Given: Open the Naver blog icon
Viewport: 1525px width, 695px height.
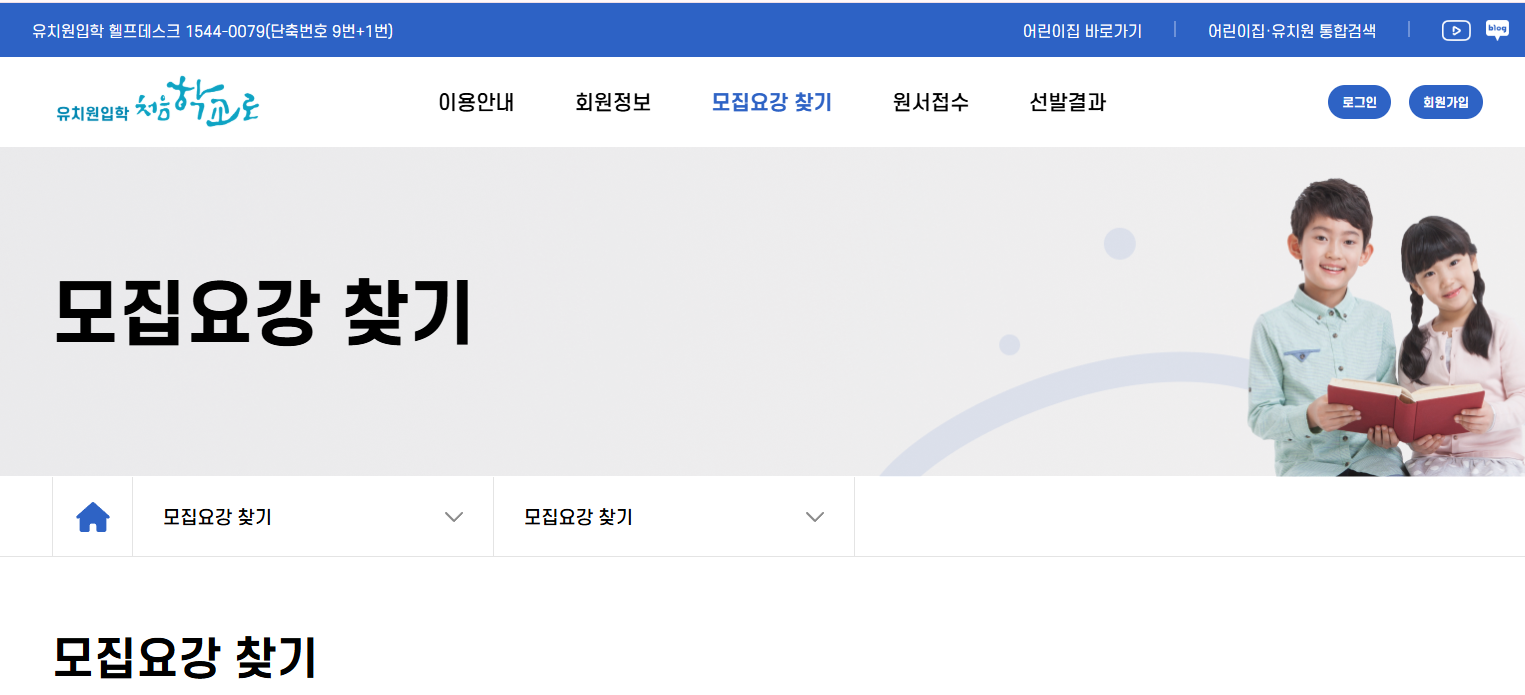Looking at the screenshot, I should (1497, 30).
